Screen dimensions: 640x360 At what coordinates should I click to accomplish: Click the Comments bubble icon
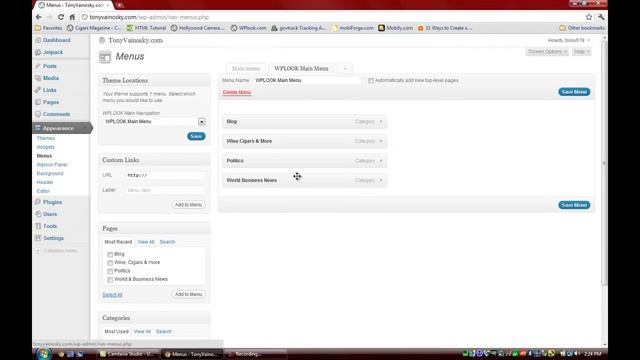pyautogui.click(x=38, y=114)
